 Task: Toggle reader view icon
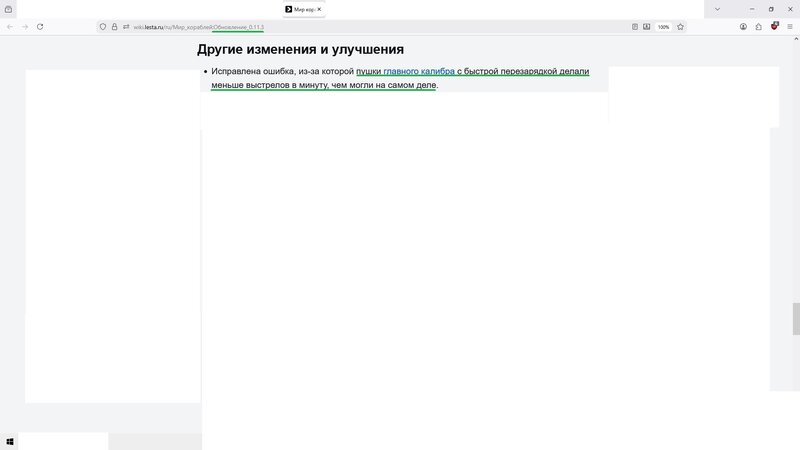(x=635, y=27)
